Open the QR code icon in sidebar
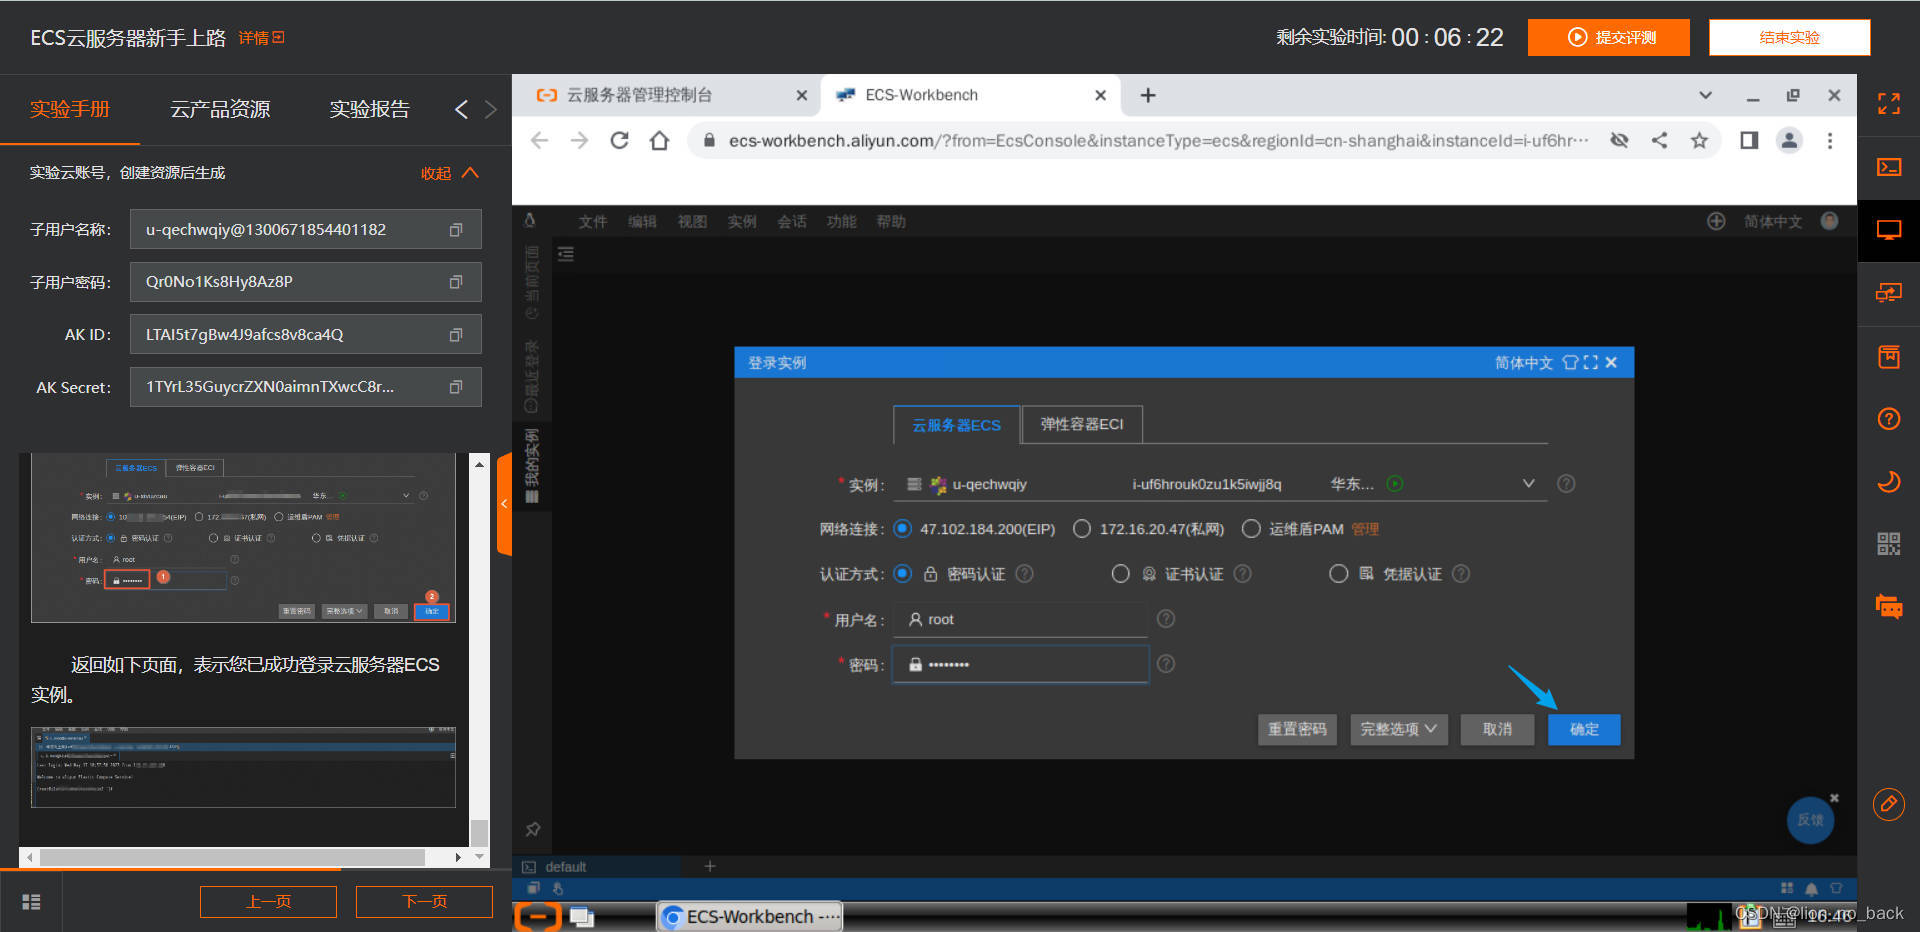 click(1888, 544)
